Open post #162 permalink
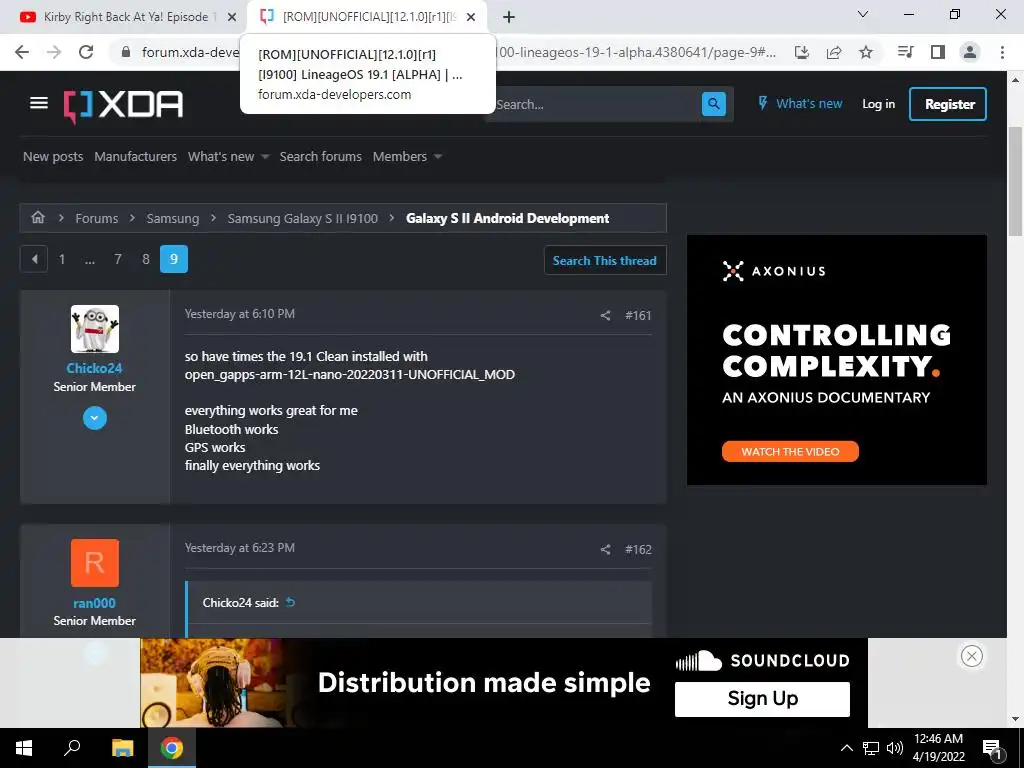The height and width of the screenshot is (768, 1024). coord(638,550)
